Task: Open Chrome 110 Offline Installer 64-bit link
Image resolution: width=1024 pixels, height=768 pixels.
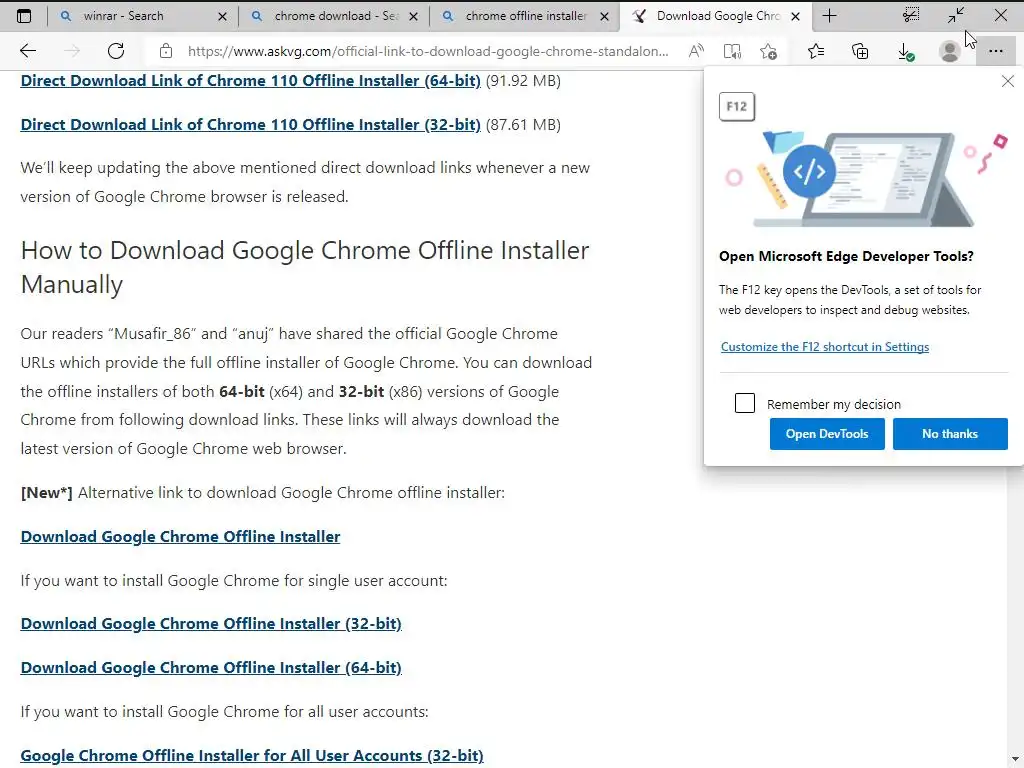Action: coord(250,81)
